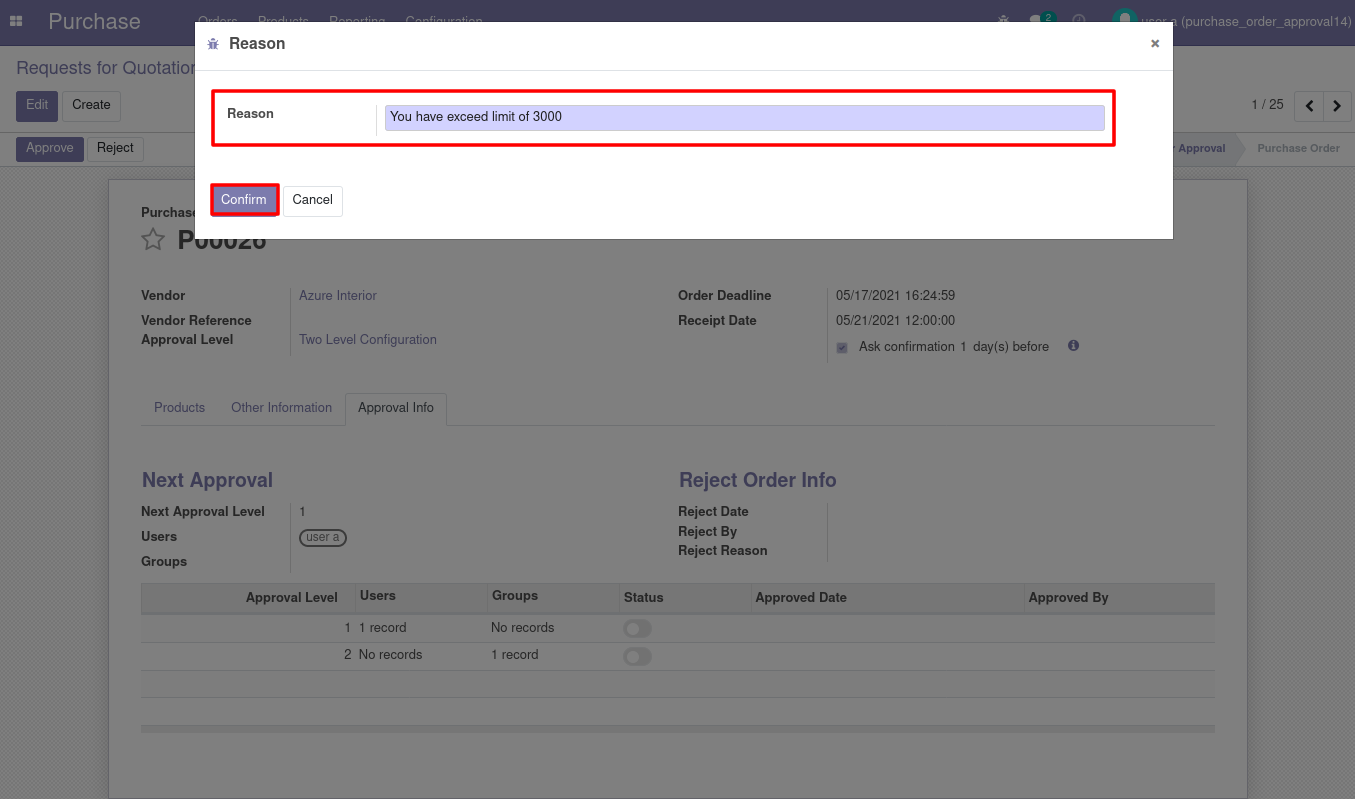Image resolution: width=1355 pixels, height=799 pixels.
Task: Open the apps grid menu icon
Action: pyautogui.click(x=16, y=21)
